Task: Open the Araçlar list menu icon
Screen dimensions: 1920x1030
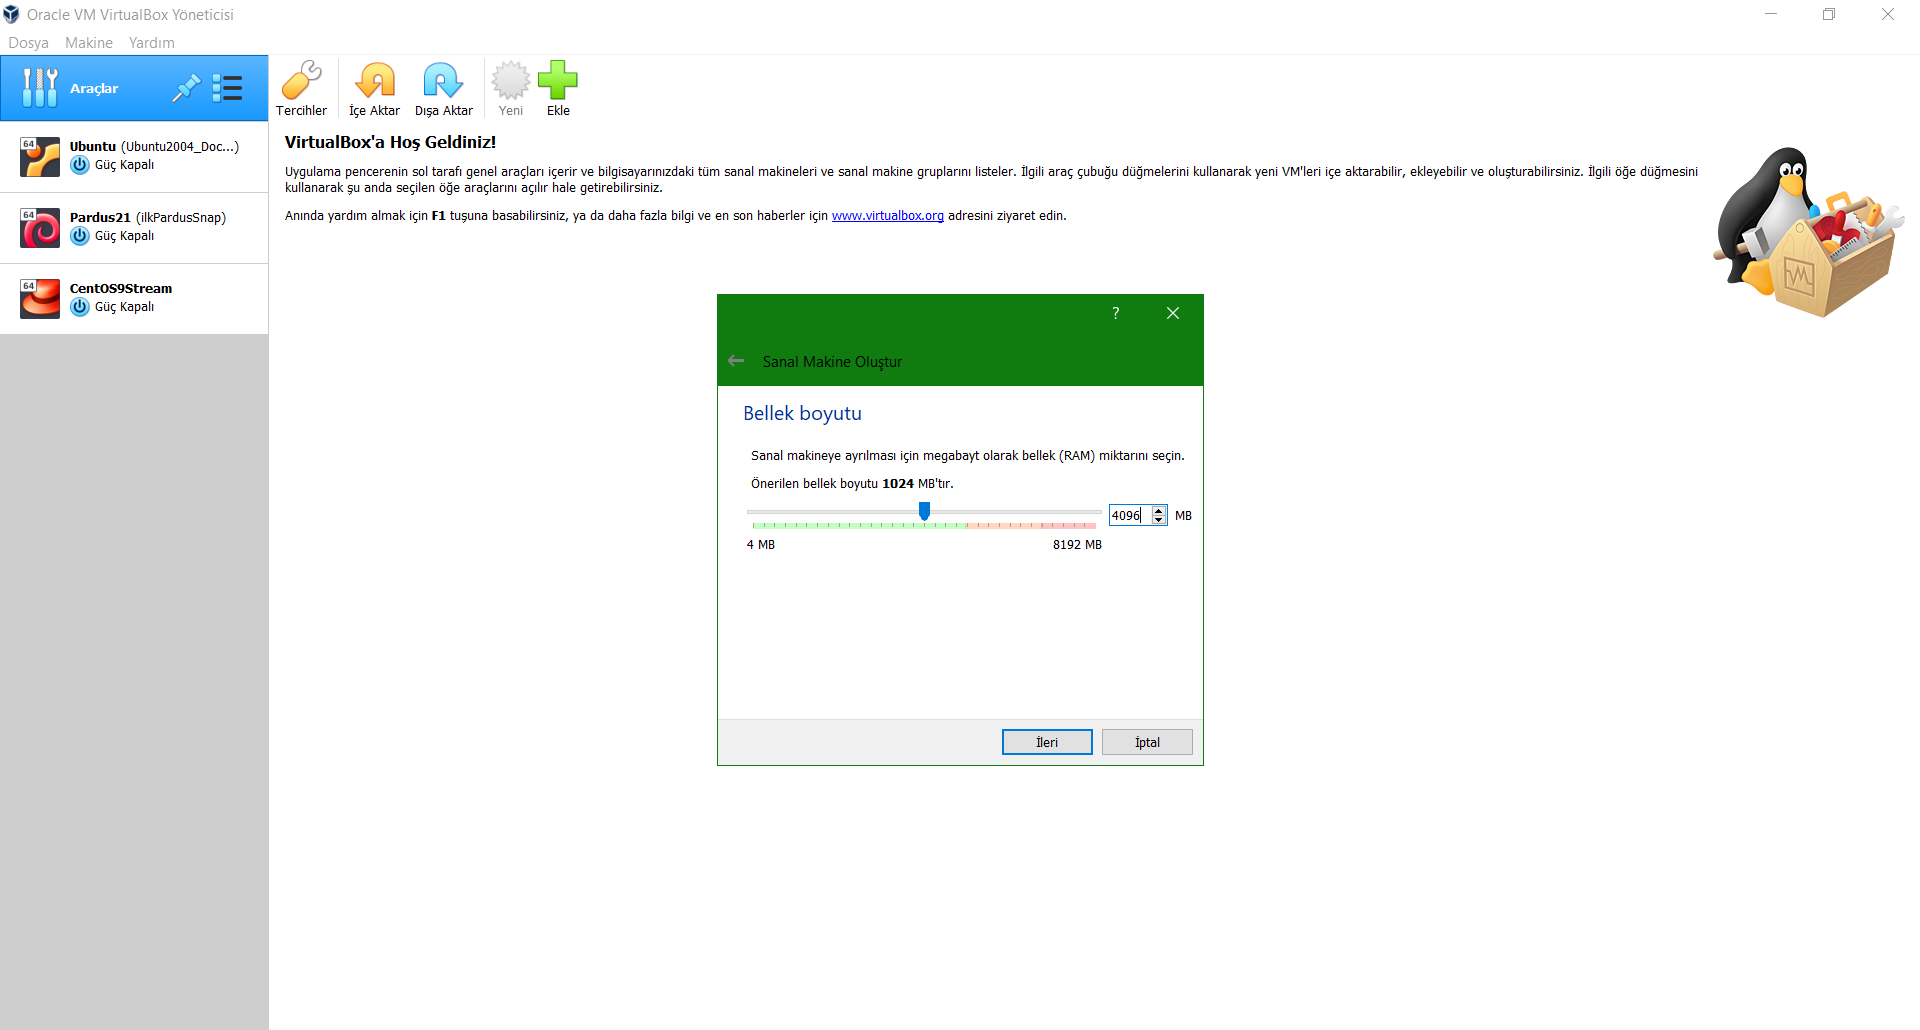Action: tap(227, 88)
